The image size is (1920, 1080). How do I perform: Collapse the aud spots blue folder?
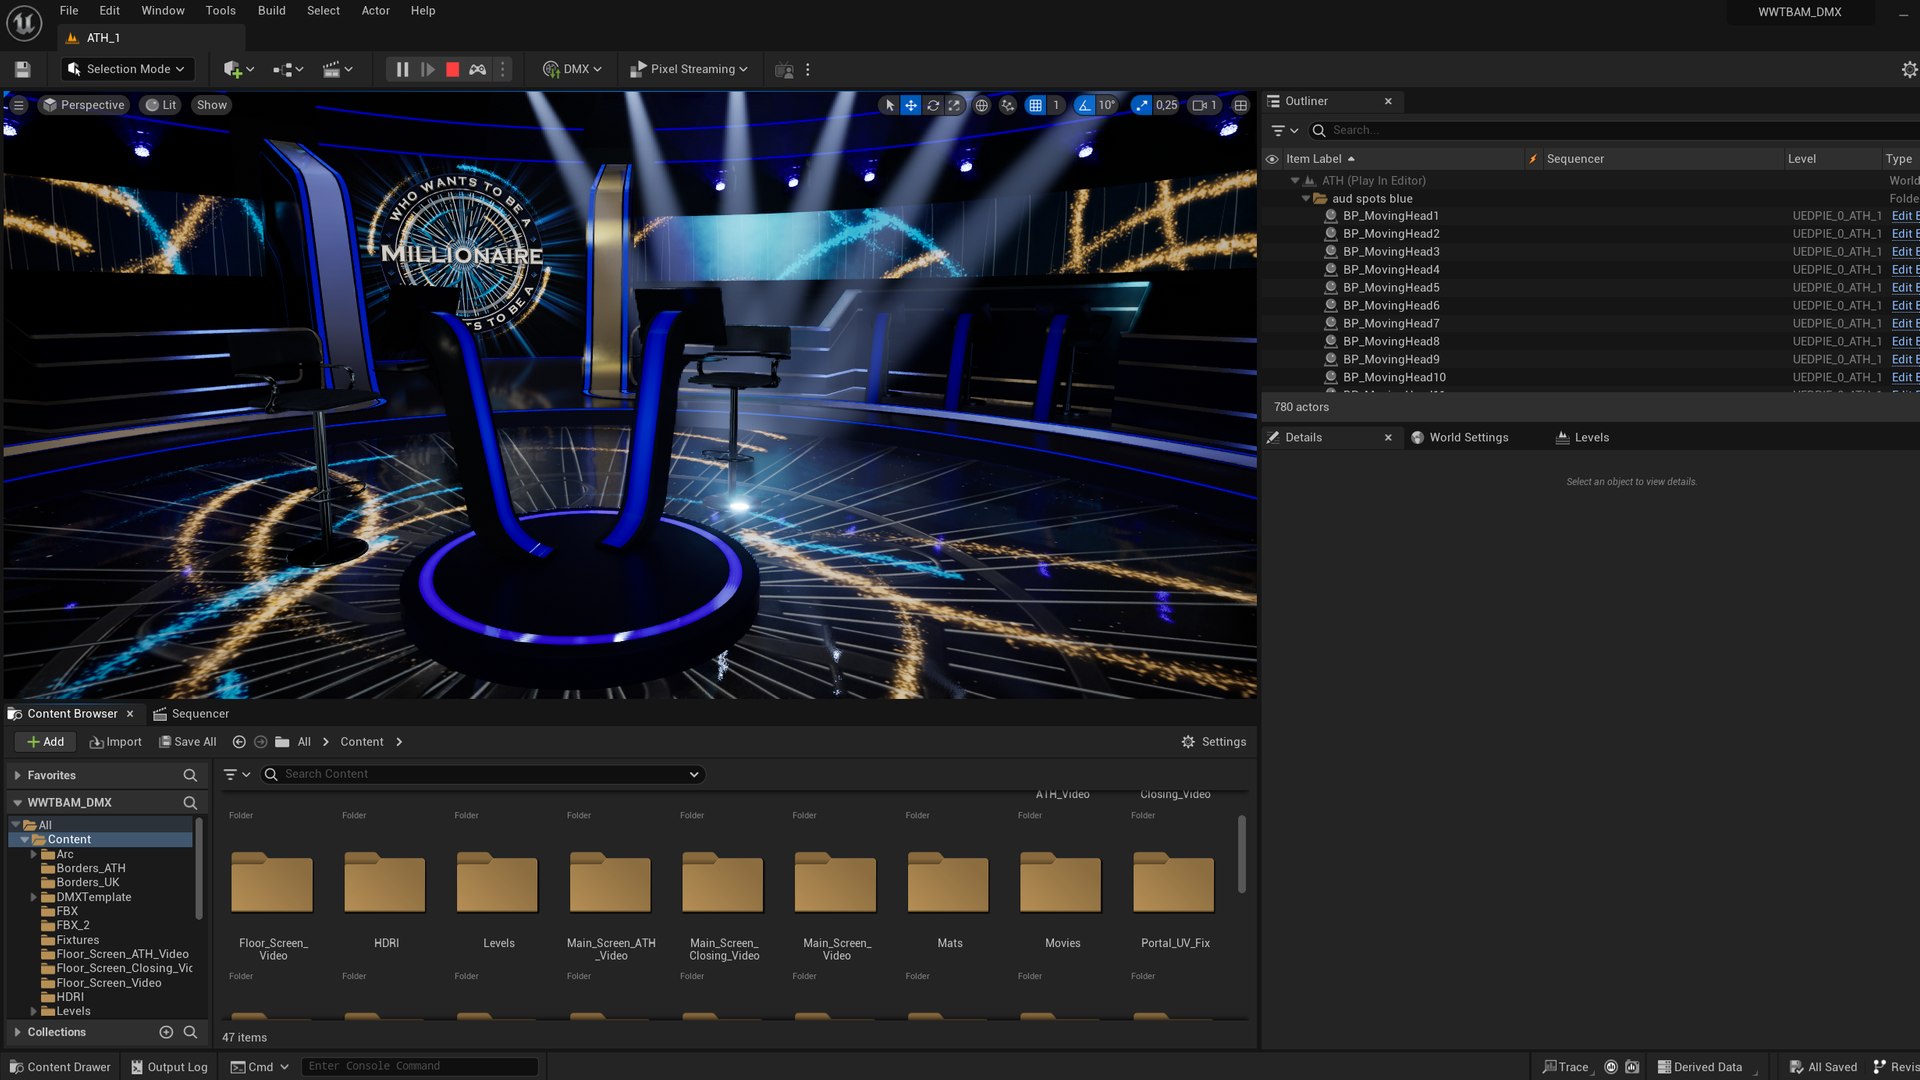pos(1305,199)
